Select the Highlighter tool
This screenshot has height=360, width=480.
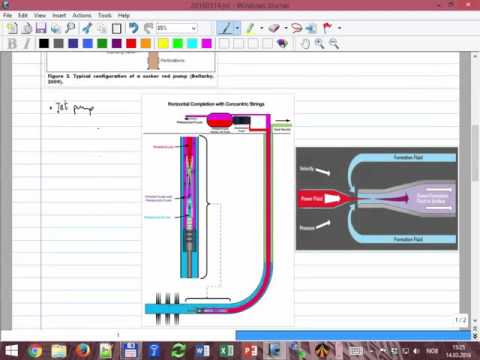pos(250,28)
